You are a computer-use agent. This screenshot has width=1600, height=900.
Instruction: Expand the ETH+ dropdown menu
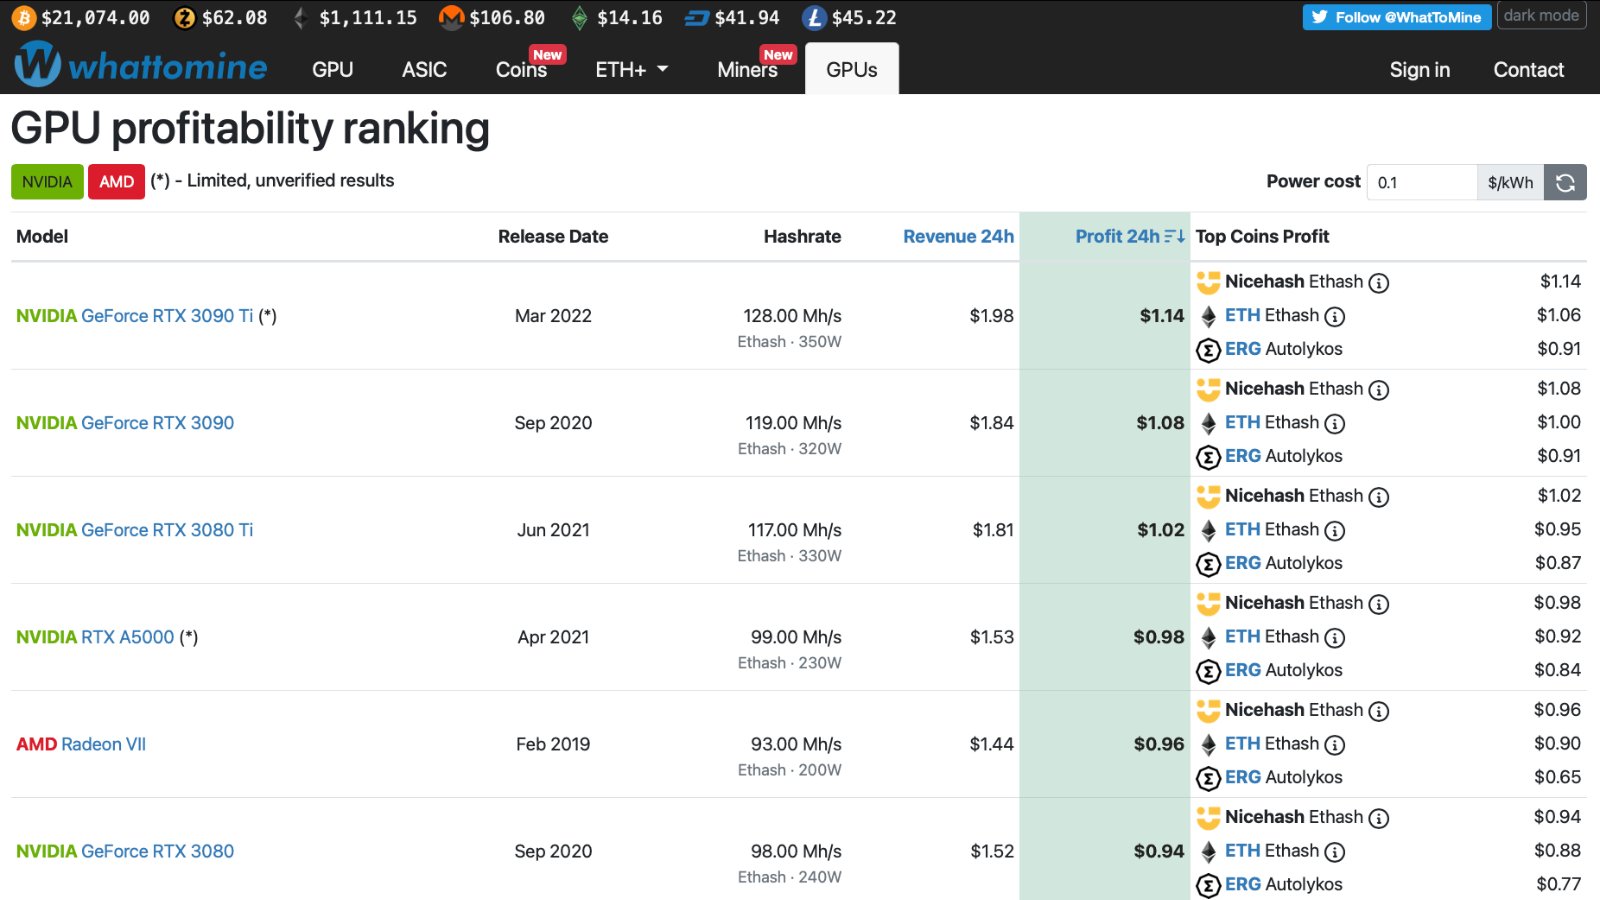[631, 70]
